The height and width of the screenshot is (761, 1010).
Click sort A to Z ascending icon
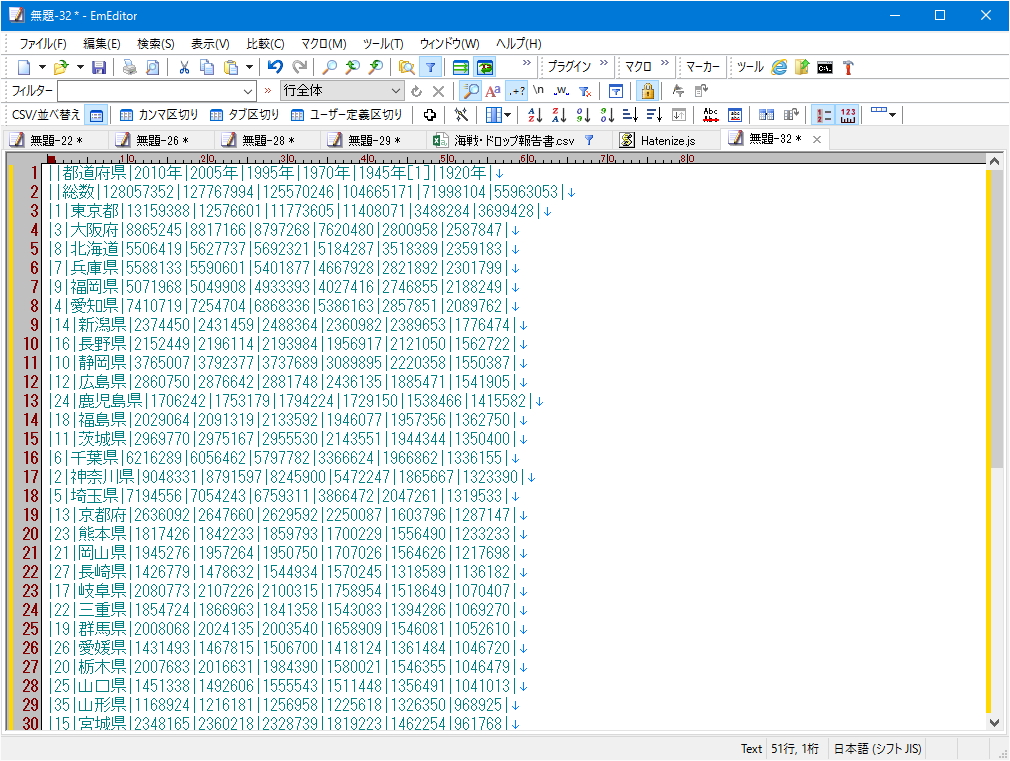[x=535, y=115]
